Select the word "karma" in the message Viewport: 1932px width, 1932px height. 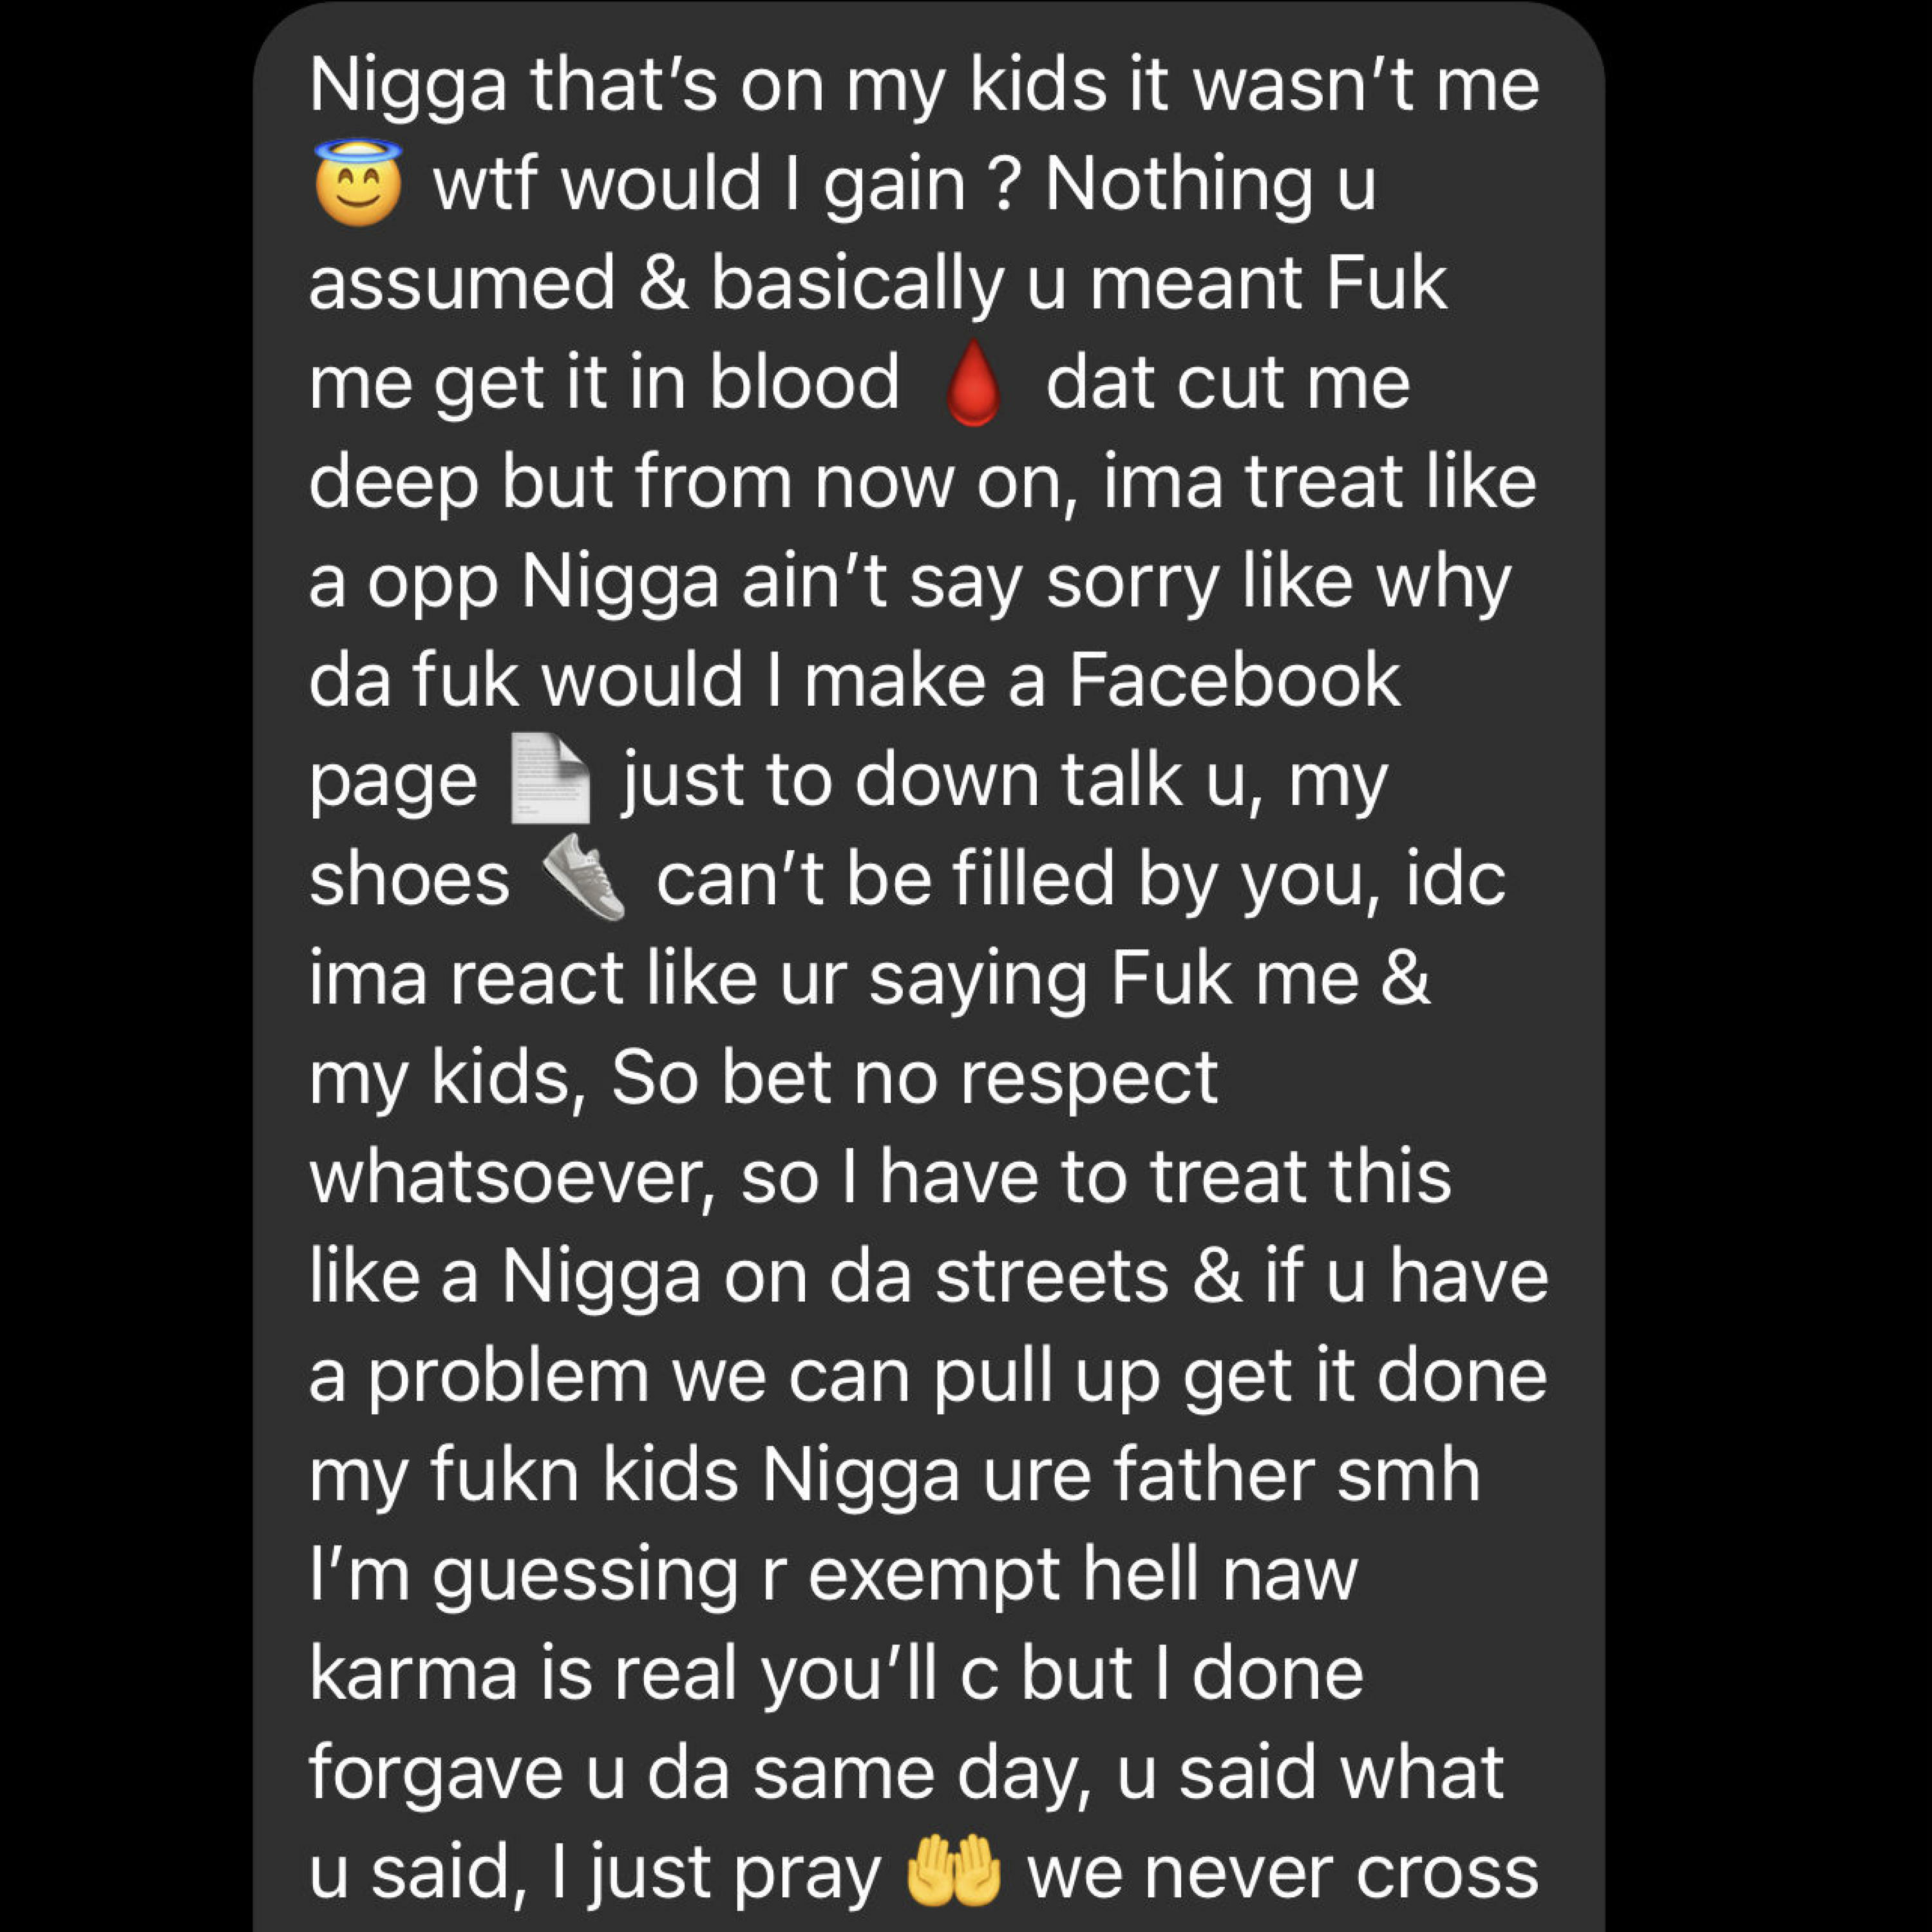pos(414,1674)
